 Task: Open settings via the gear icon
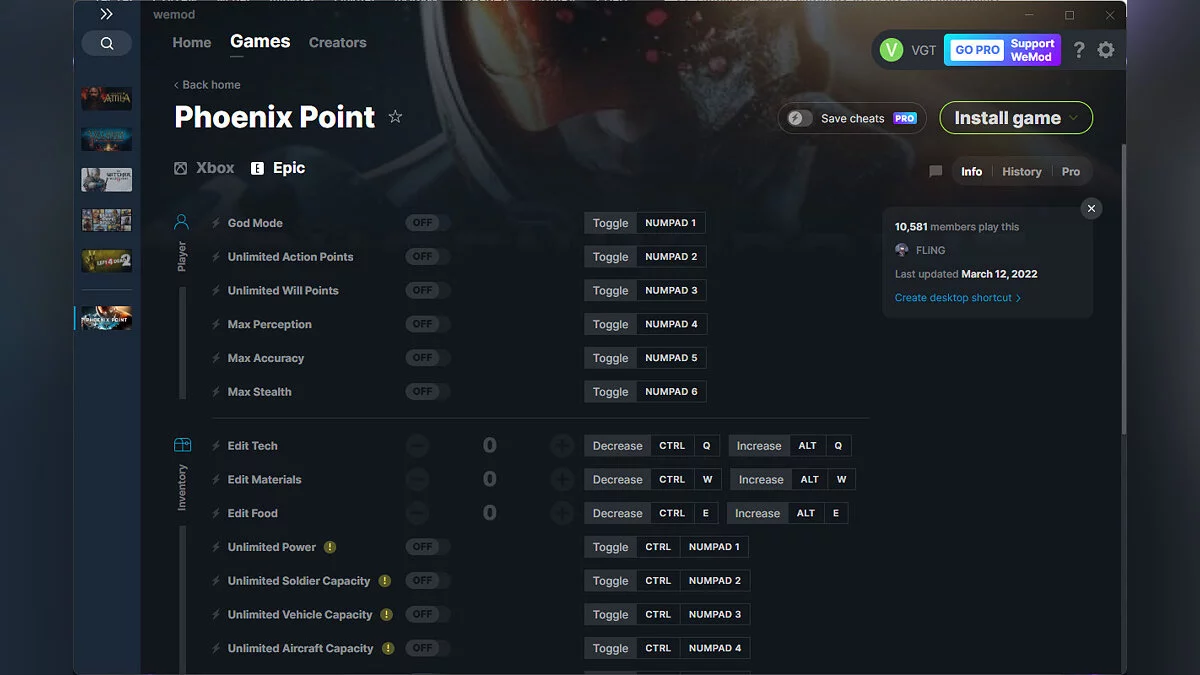[1105, 50]
